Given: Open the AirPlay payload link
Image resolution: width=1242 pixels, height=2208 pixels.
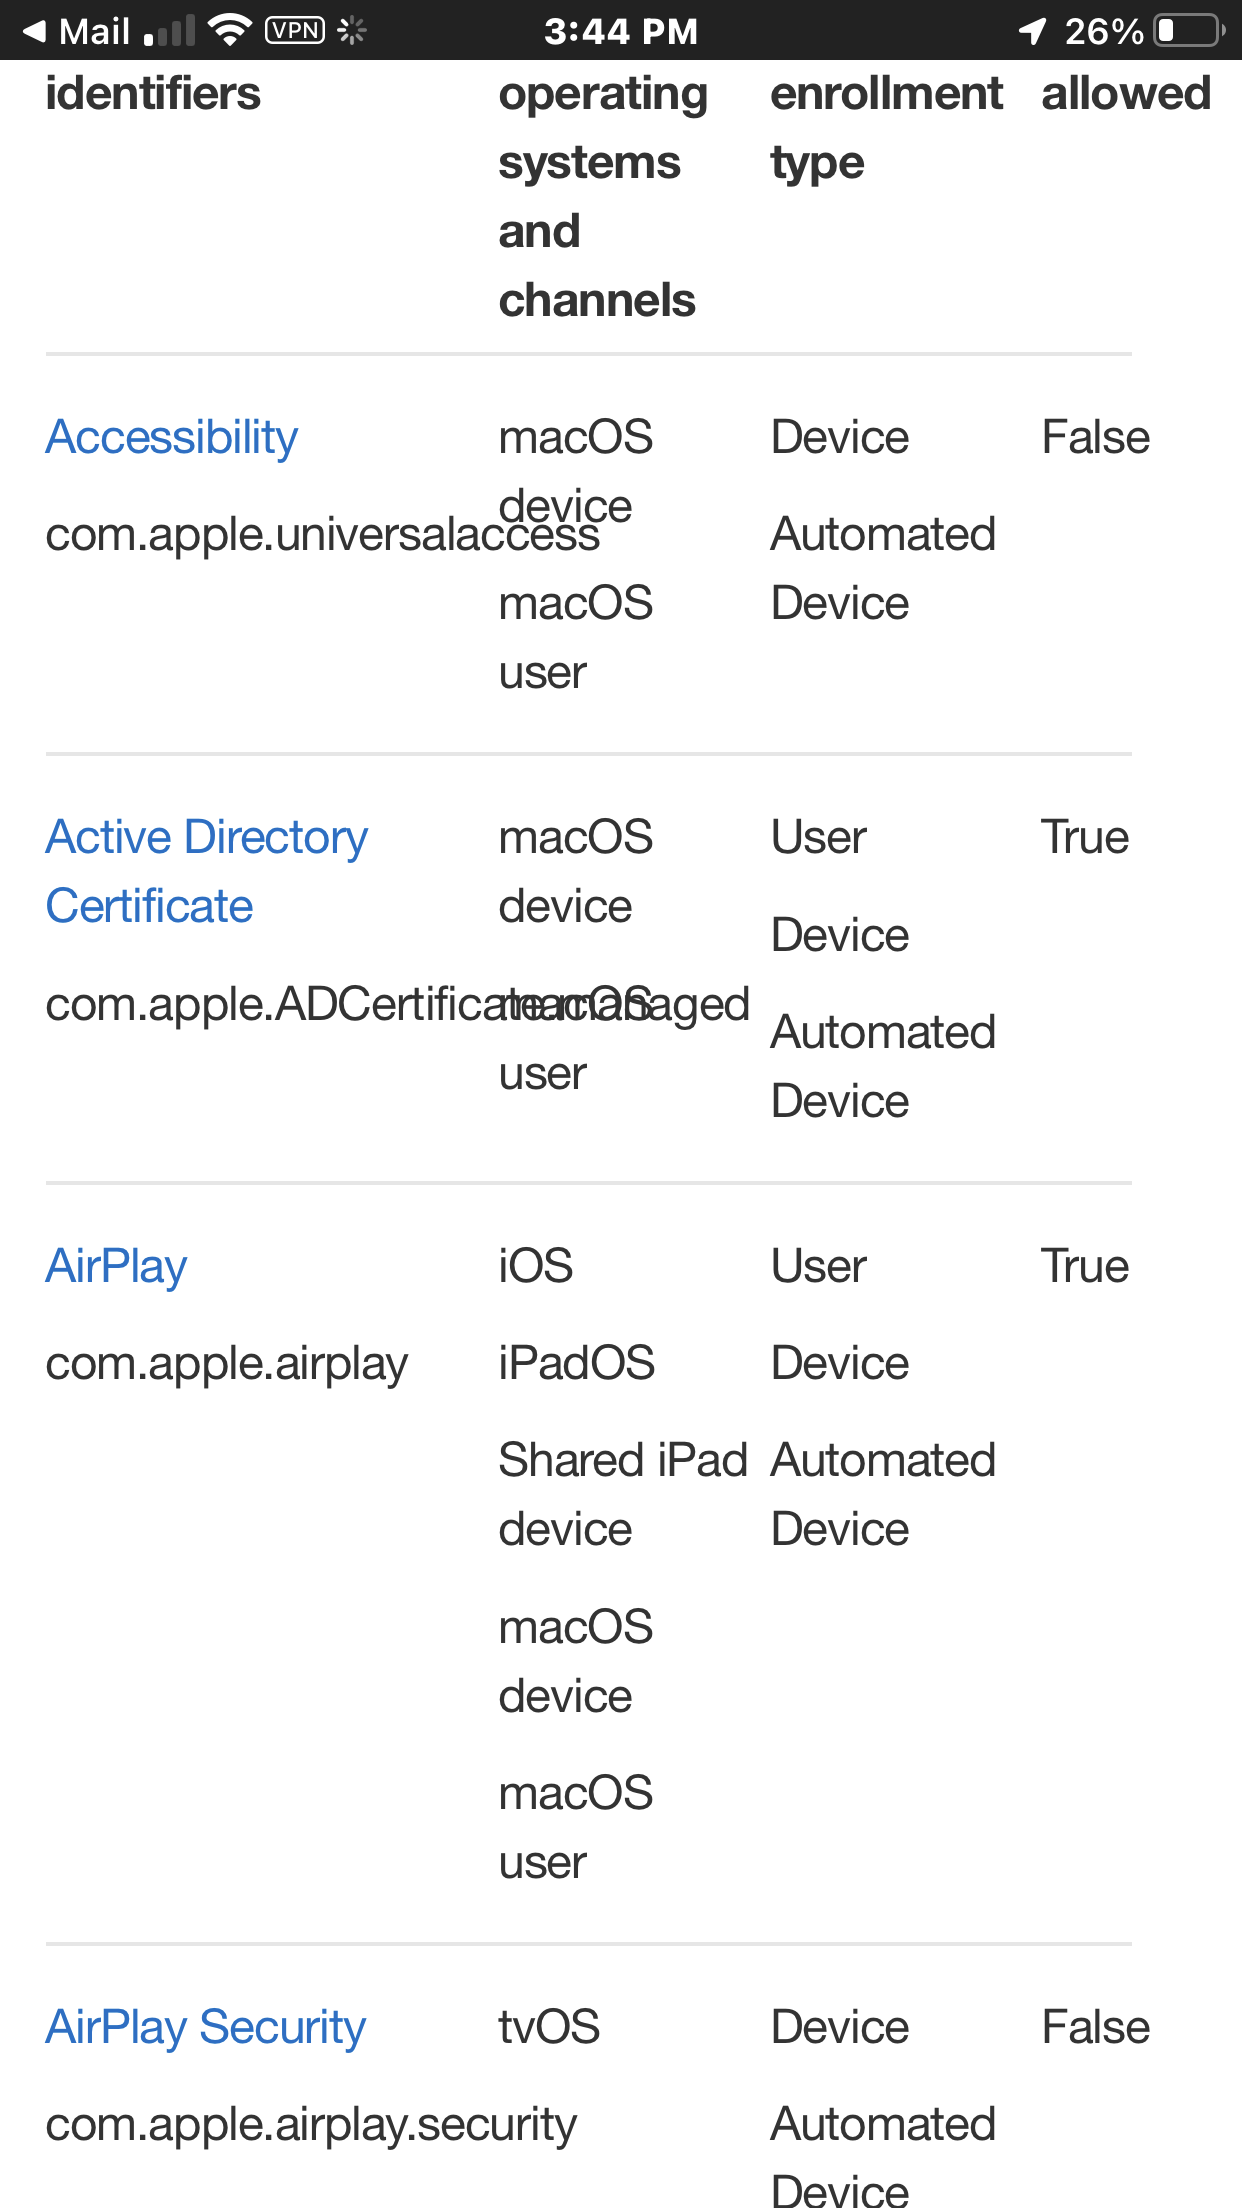Looking at the screenshot, I should tap(117, 1267).
